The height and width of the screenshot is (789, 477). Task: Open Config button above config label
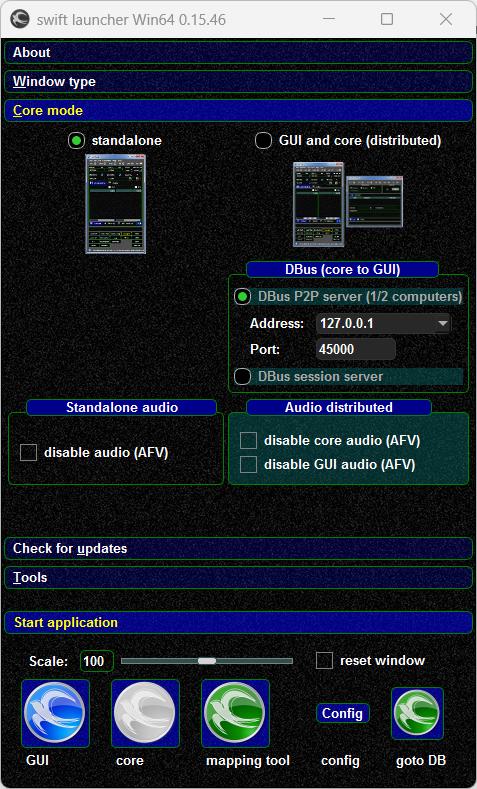(x=343, y=713)
